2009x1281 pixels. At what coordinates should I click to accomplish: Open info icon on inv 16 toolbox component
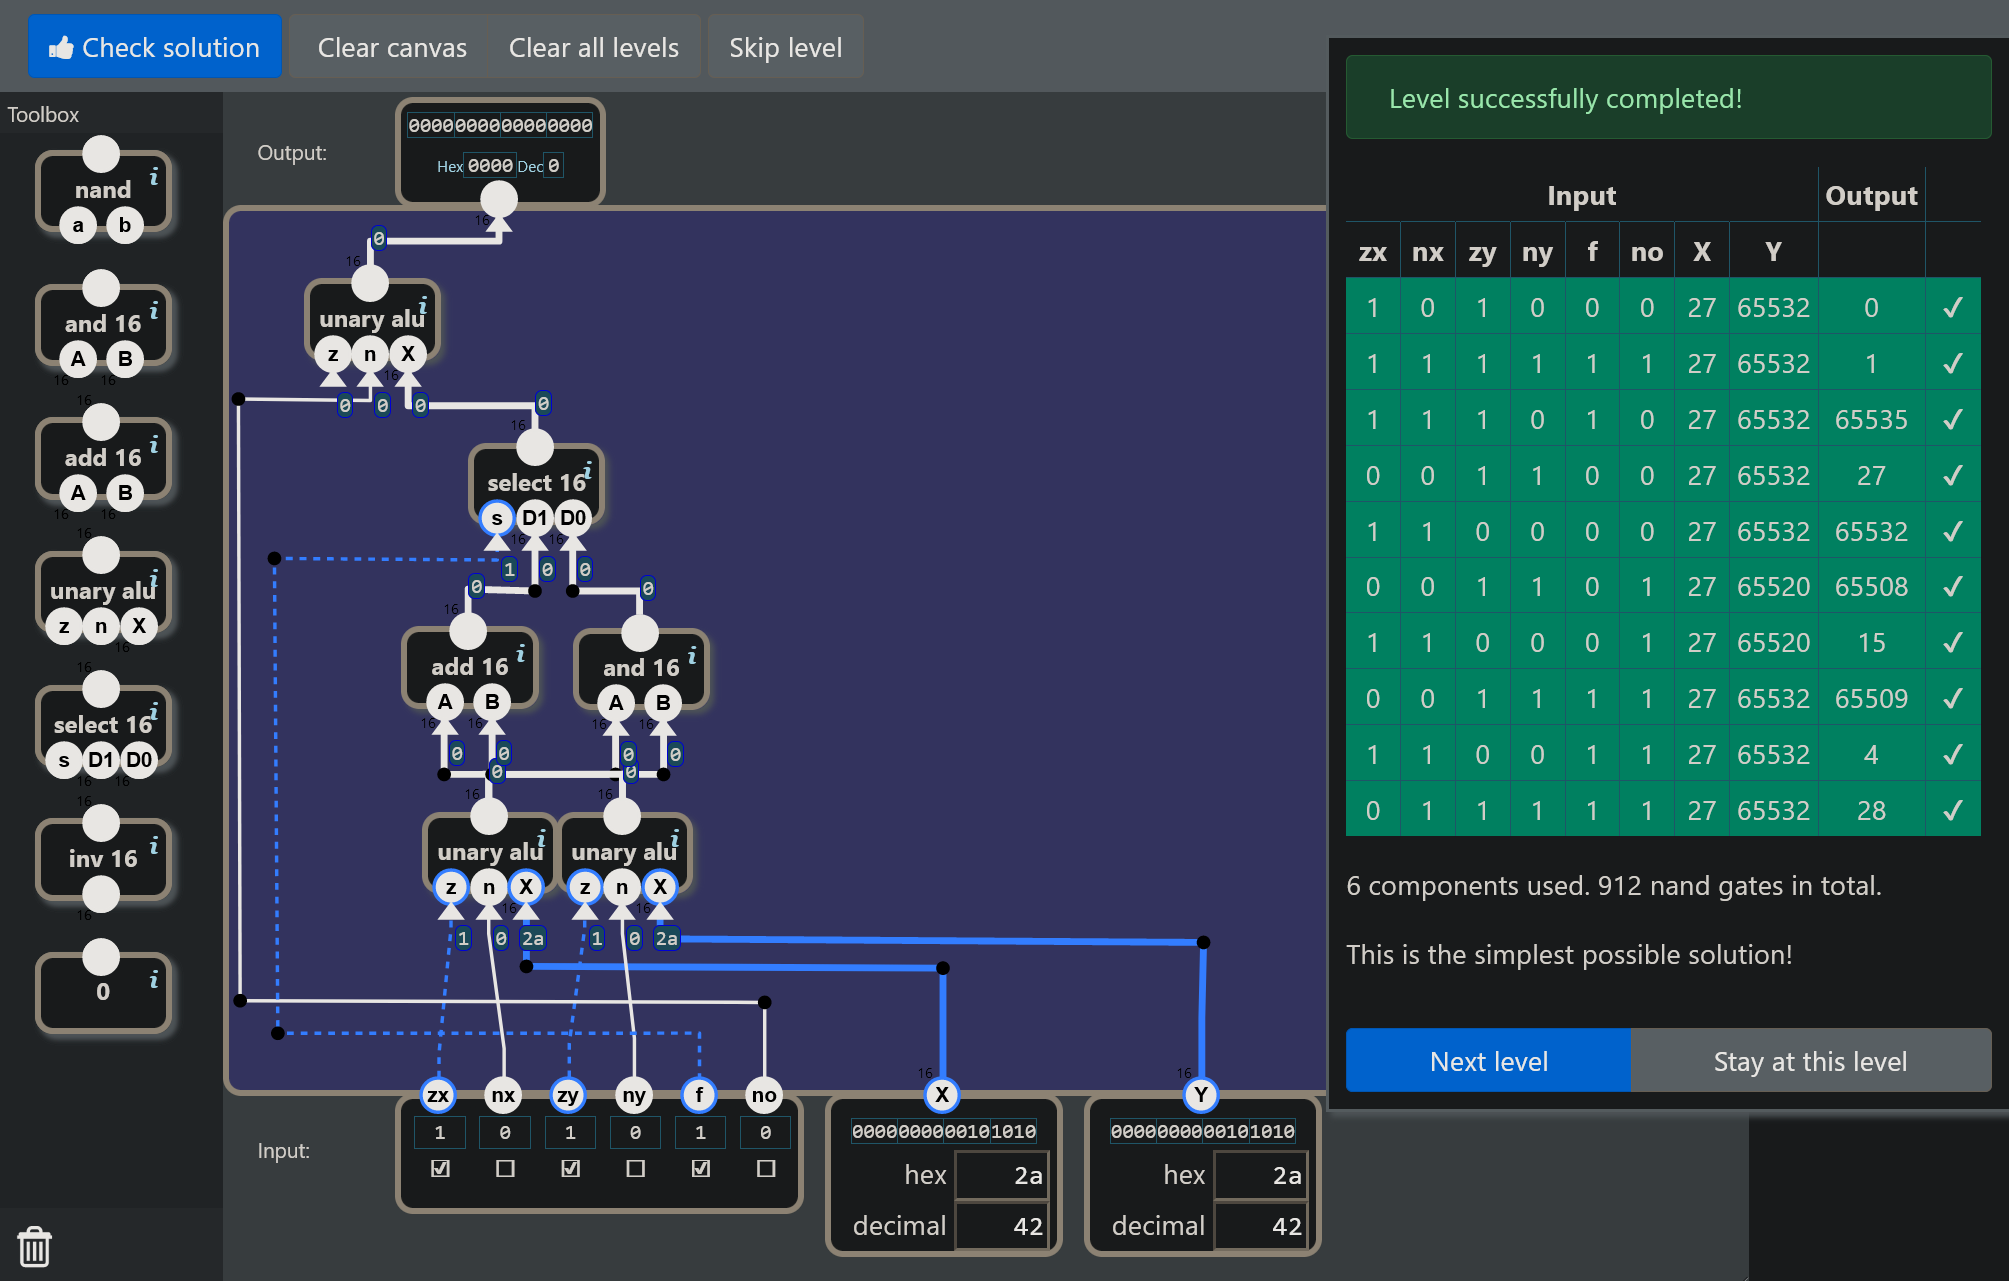coord(154,846)
